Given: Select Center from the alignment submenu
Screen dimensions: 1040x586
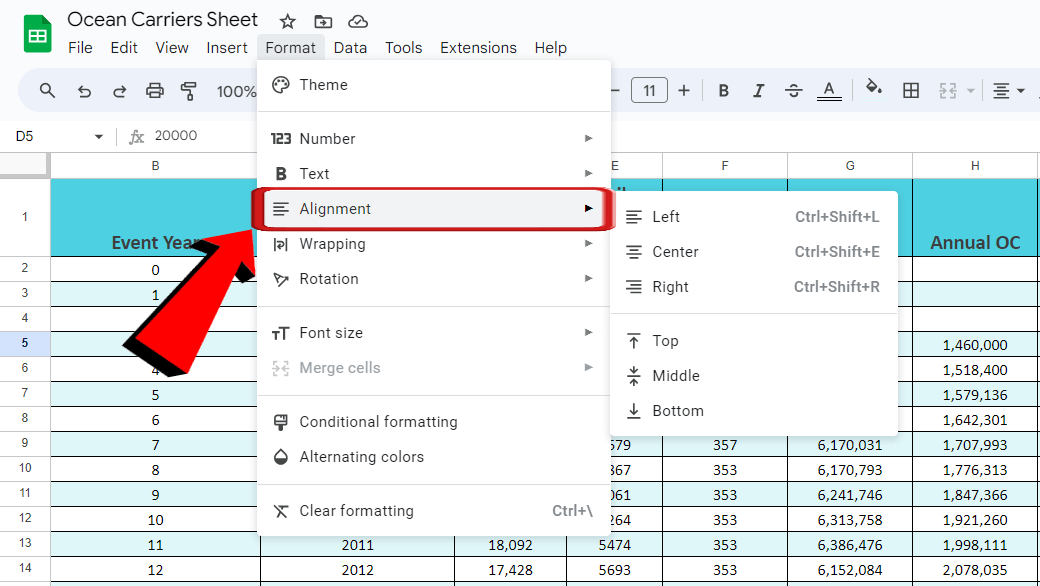Looking at the screenshot, I should [x=674, y=251].
